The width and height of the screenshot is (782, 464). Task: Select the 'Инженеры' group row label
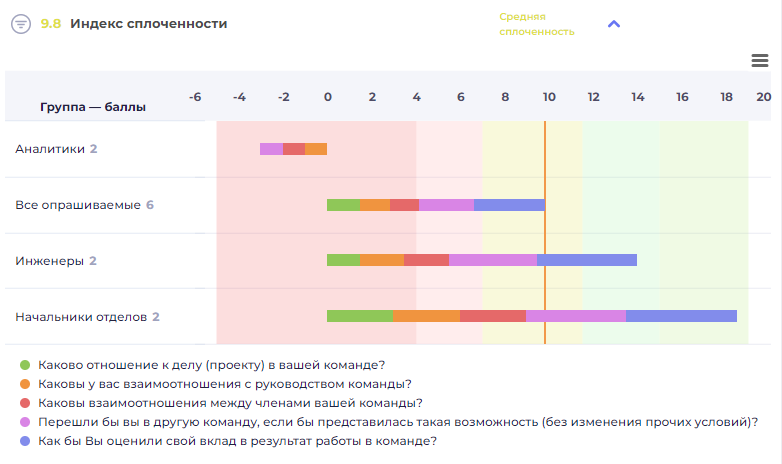point(49,261)
